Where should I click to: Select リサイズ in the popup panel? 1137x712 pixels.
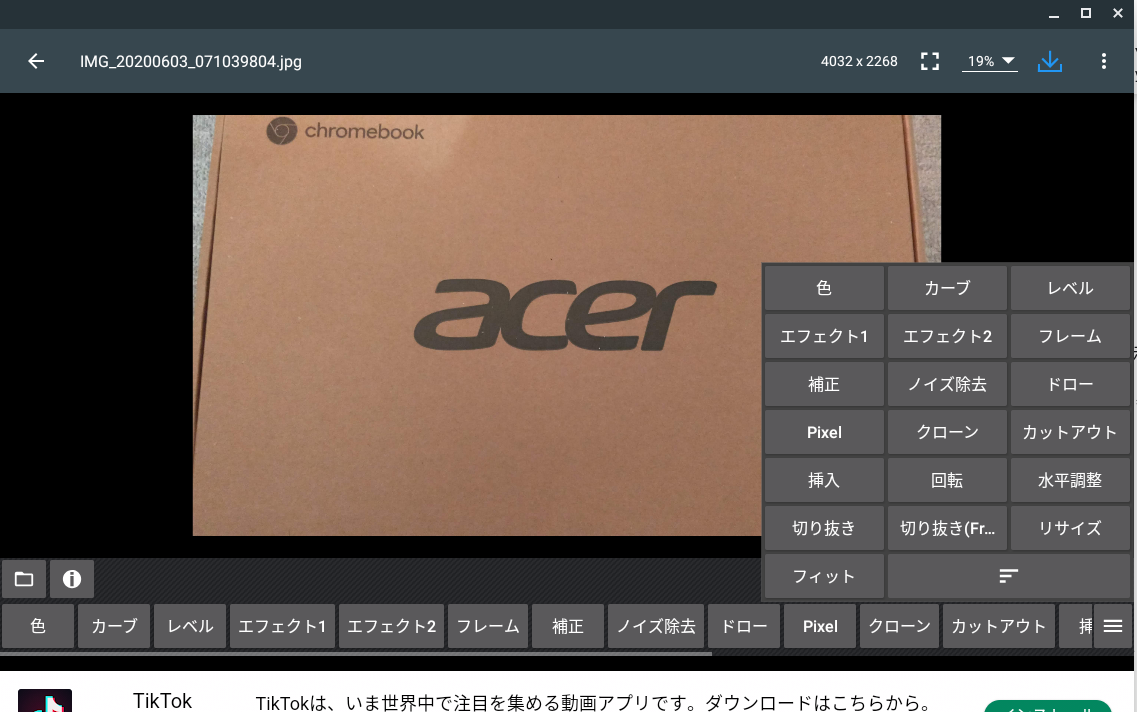click(1070, 528)
